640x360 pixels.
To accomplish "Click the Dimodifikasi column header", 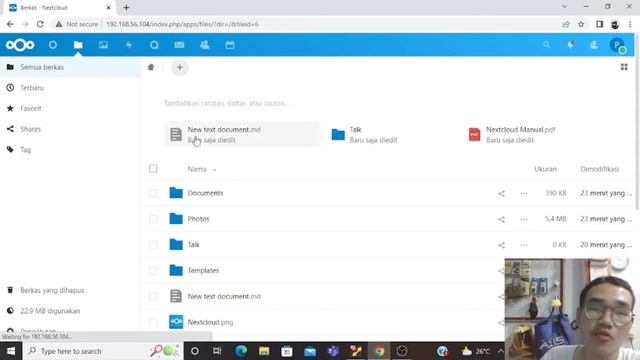I will (x=600, y=169).
